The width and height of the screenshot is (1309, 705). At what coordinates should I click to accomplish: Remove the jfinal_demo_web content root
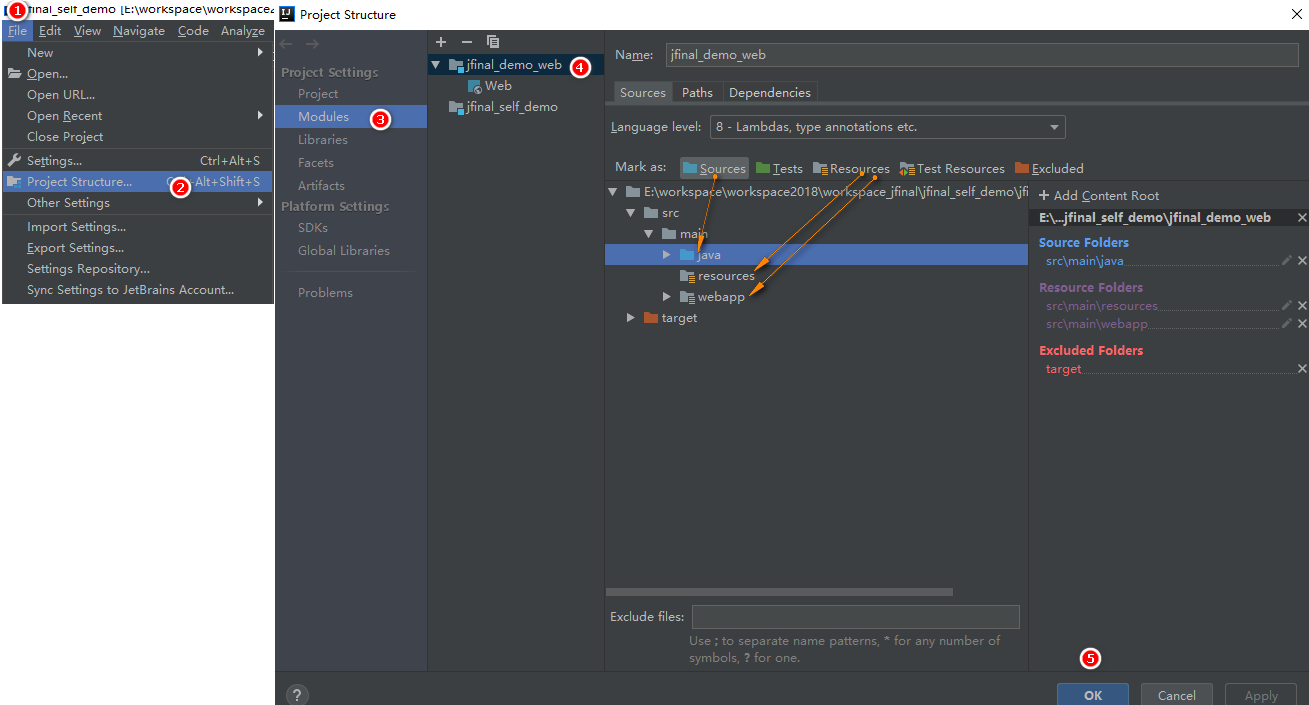(x=1302, y=218)
